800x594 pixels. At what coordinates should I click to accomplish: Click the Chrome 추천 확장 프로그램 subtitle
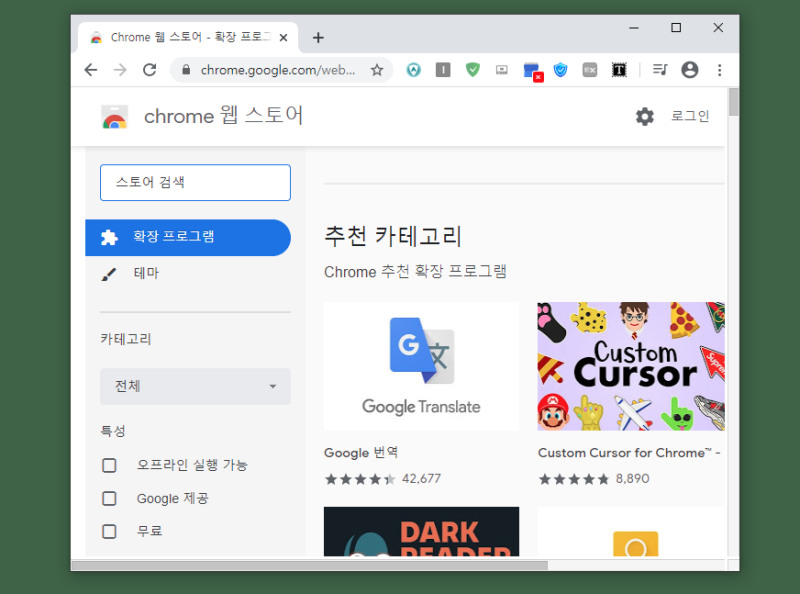[x=415, y=271]
